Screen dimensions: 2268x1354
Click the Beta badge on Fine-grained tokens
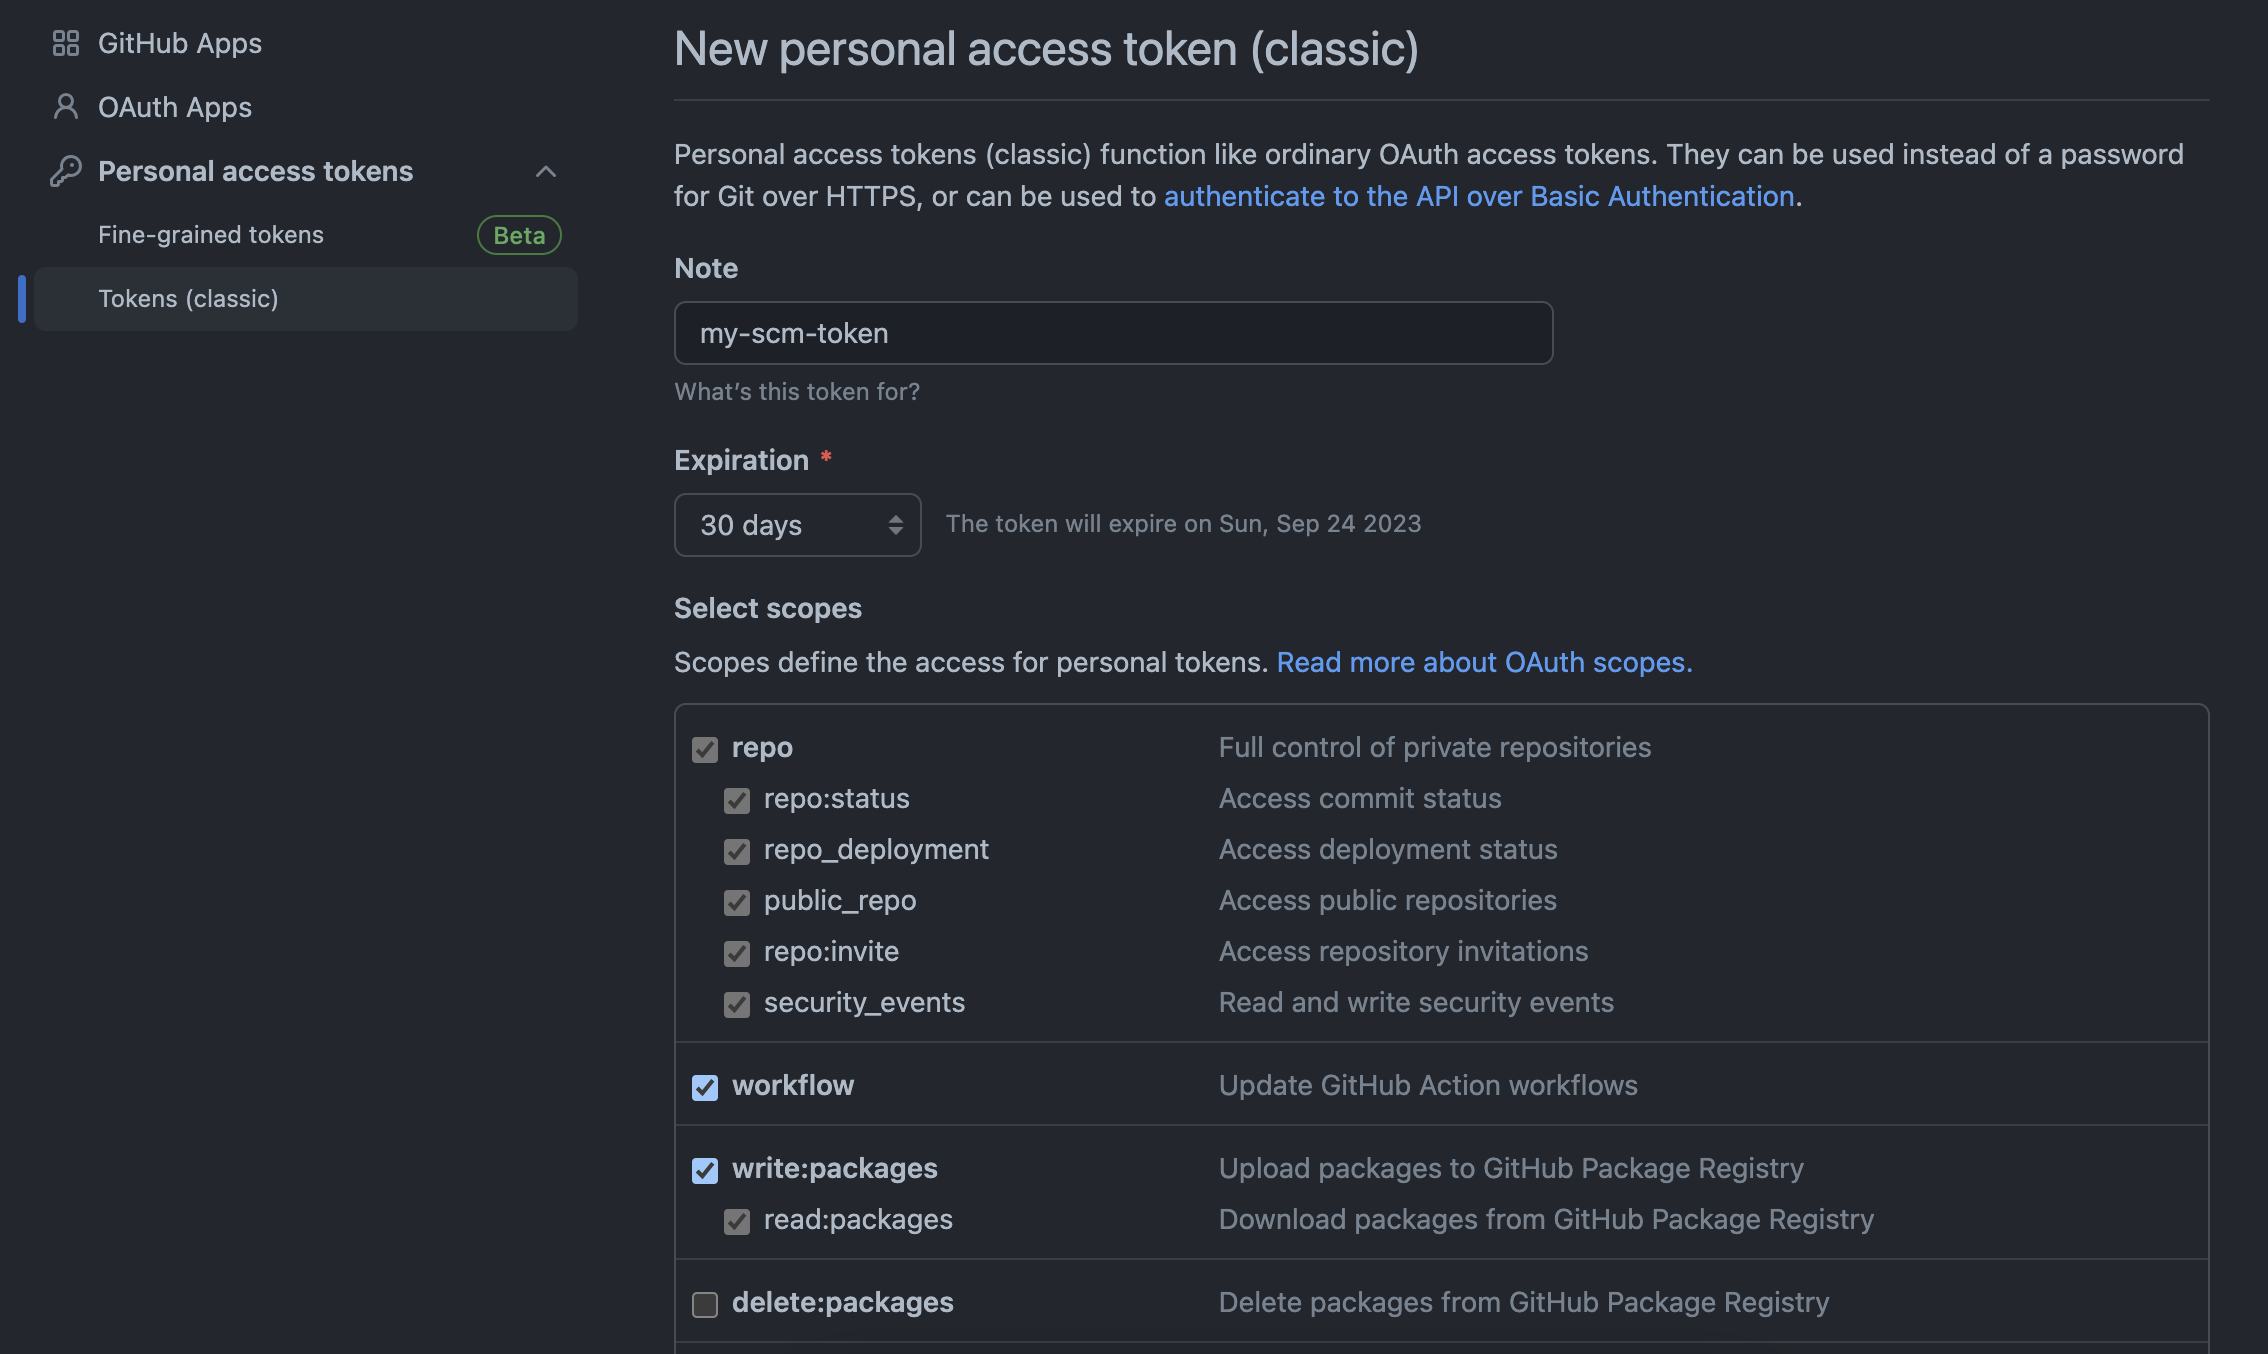point(518,235)
